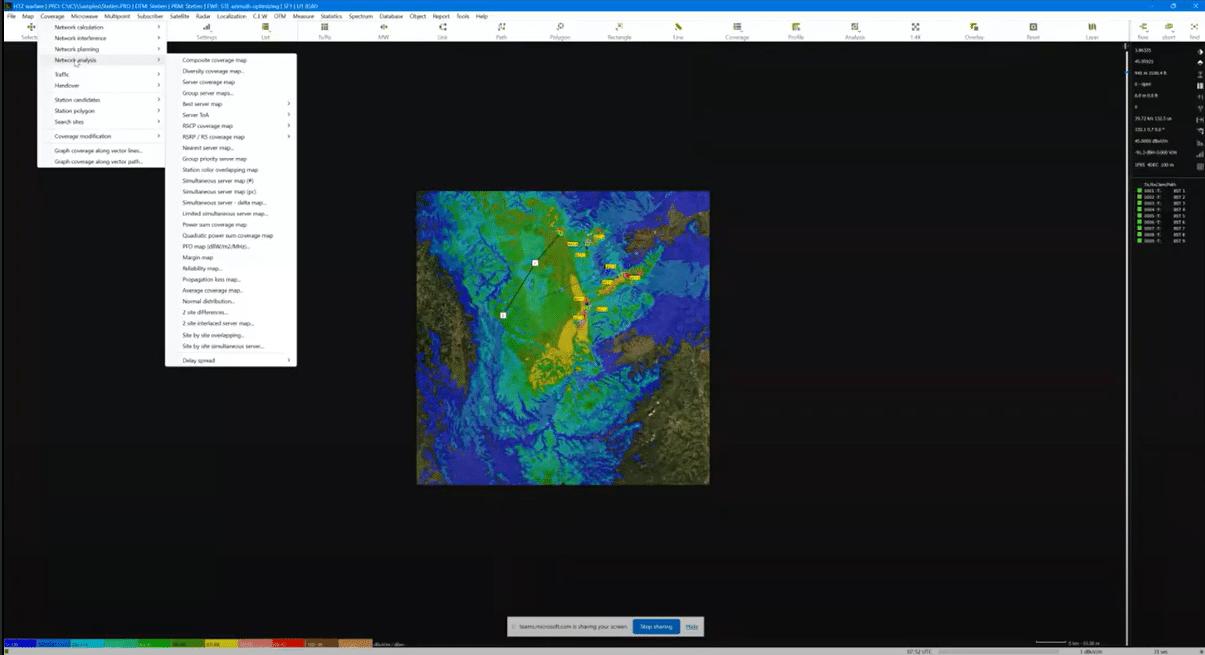1205x655 pixels.
Task: Activate the Rectangle tool
Action: 618,30
